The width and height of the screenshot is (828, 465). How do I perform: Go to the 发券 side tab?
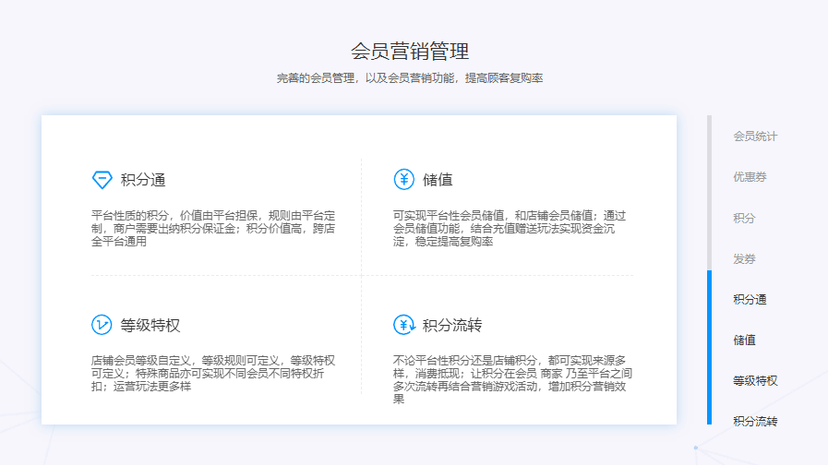click(744, 259)
